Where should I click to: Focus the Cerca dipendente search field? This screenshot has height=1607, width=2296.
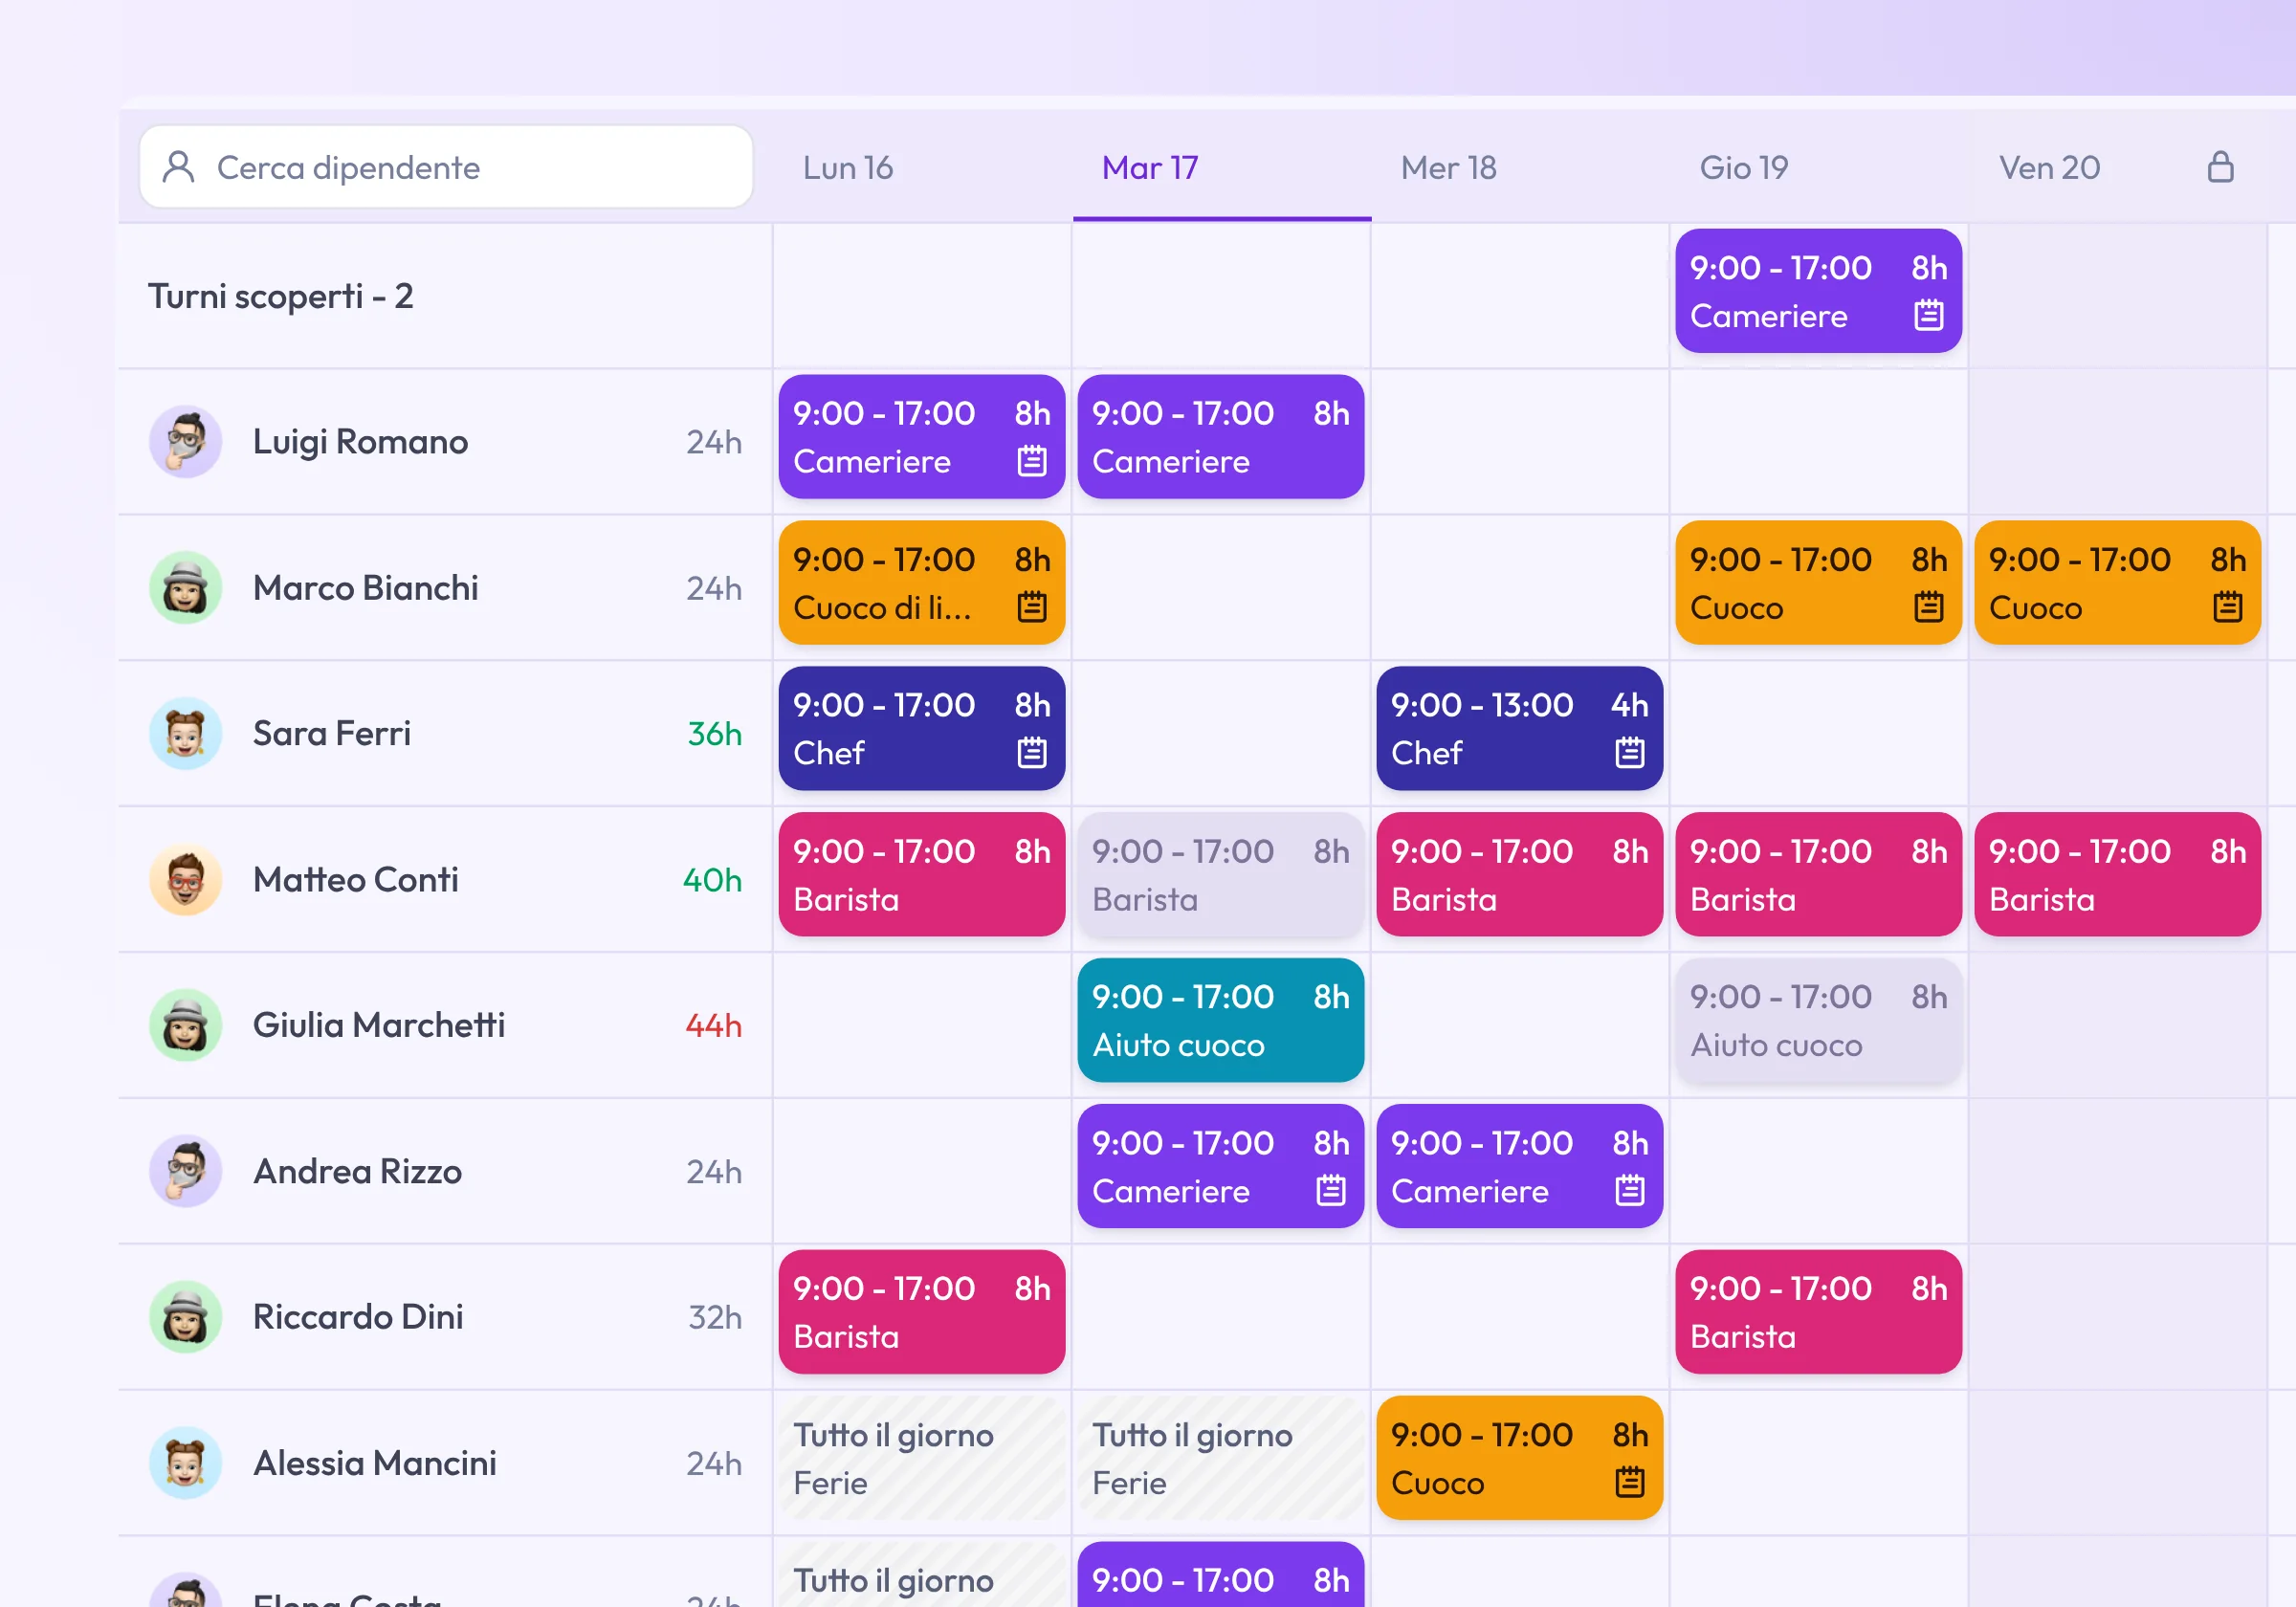(x=446, y=167)
